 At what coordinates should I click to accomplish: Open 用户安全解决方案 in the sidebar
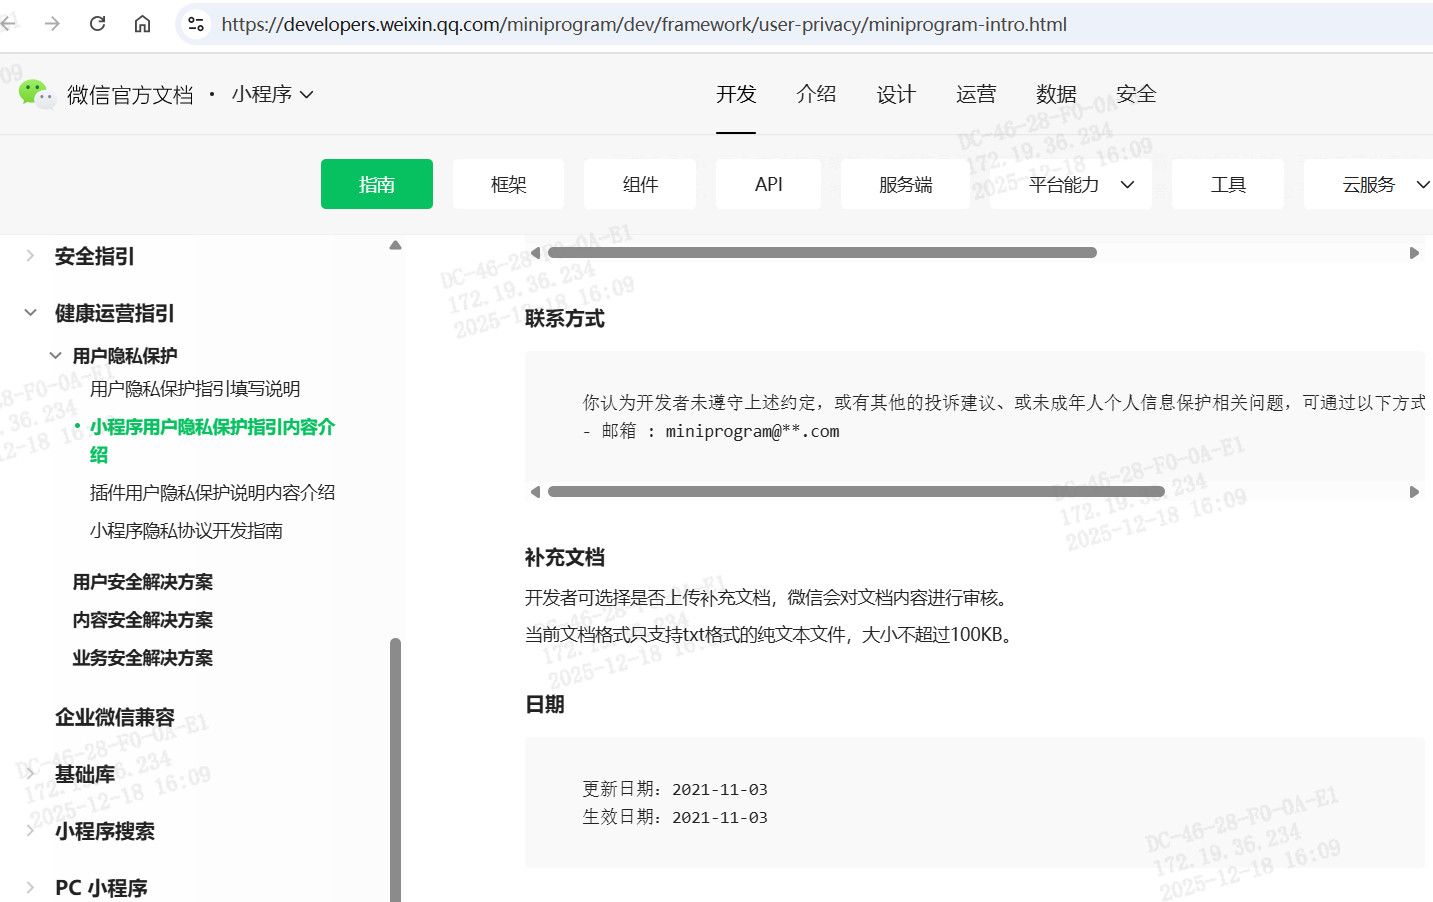tap(142, 582)
